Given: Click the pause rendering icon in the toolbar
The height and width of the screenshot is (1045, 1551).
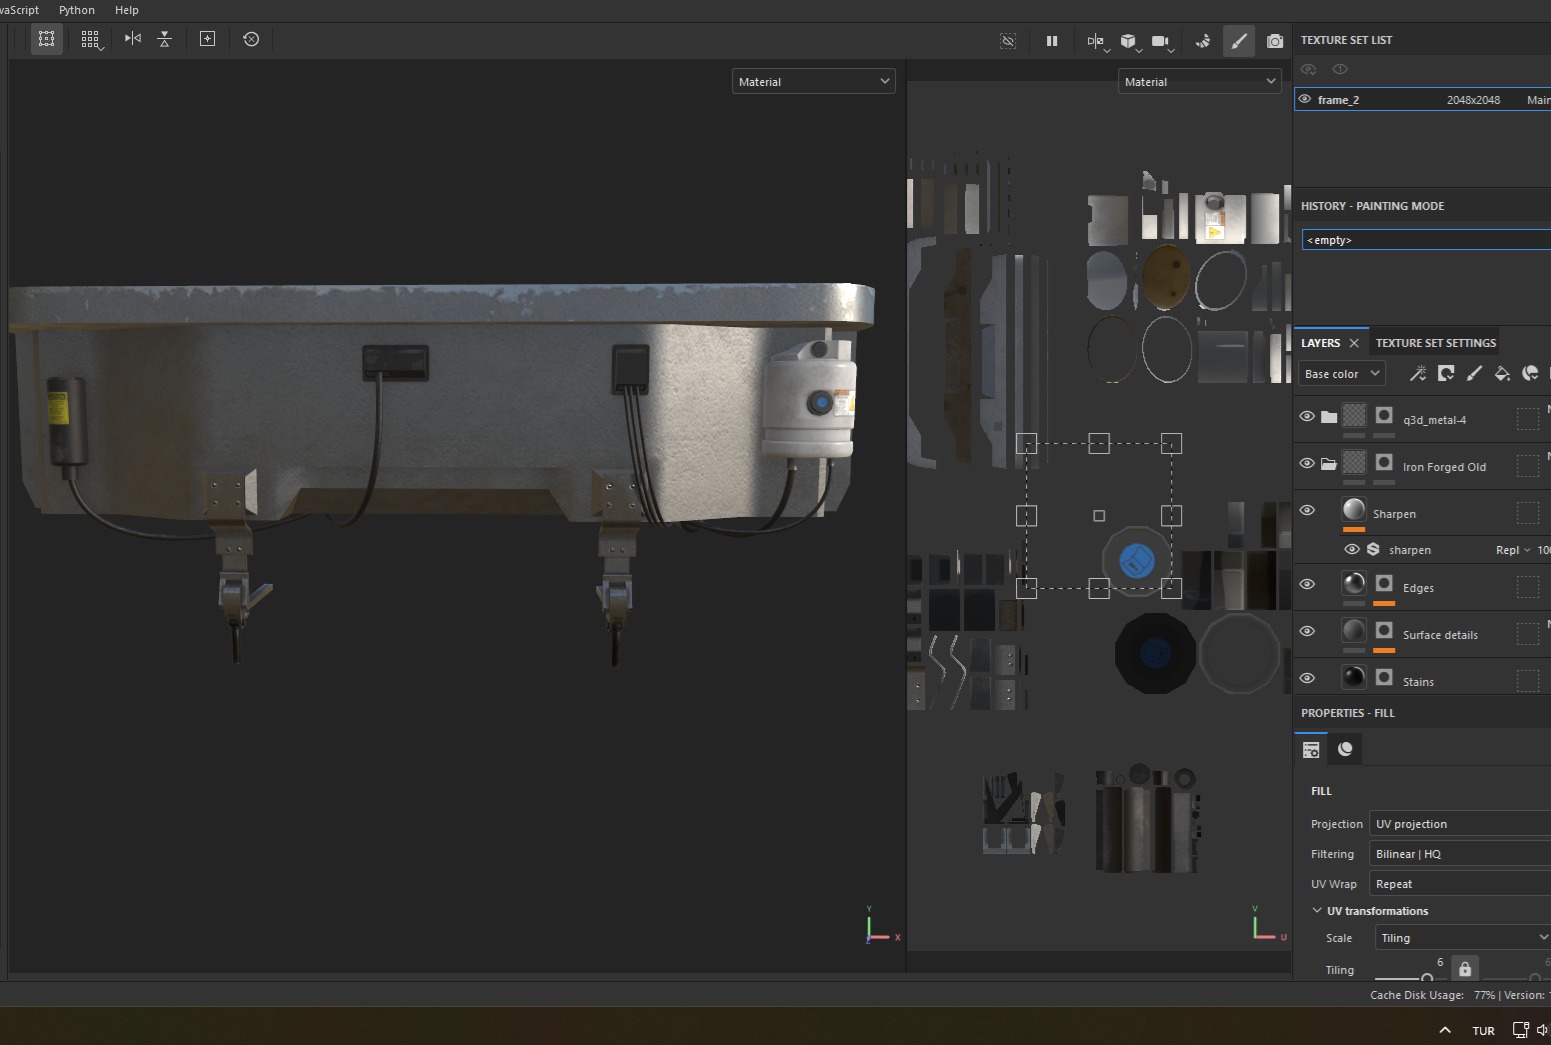Looking at the screenshot, I should 1051,41.
